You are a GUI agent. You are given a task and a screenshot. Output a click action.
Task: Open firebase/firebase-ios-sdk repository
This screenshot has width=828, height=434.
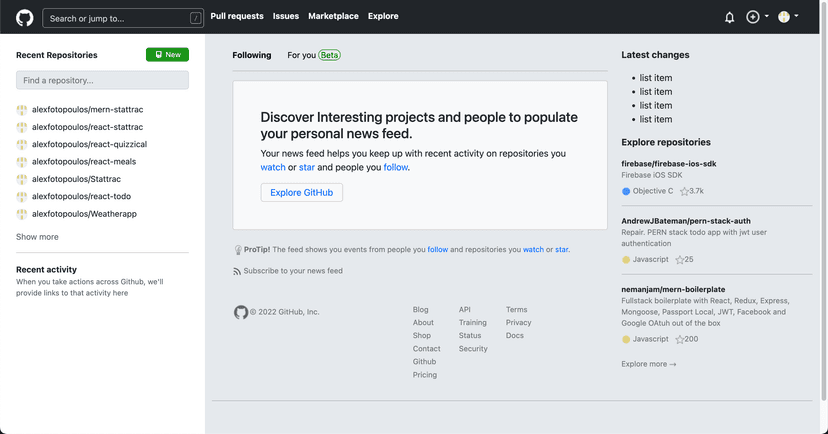pos(669,164)
